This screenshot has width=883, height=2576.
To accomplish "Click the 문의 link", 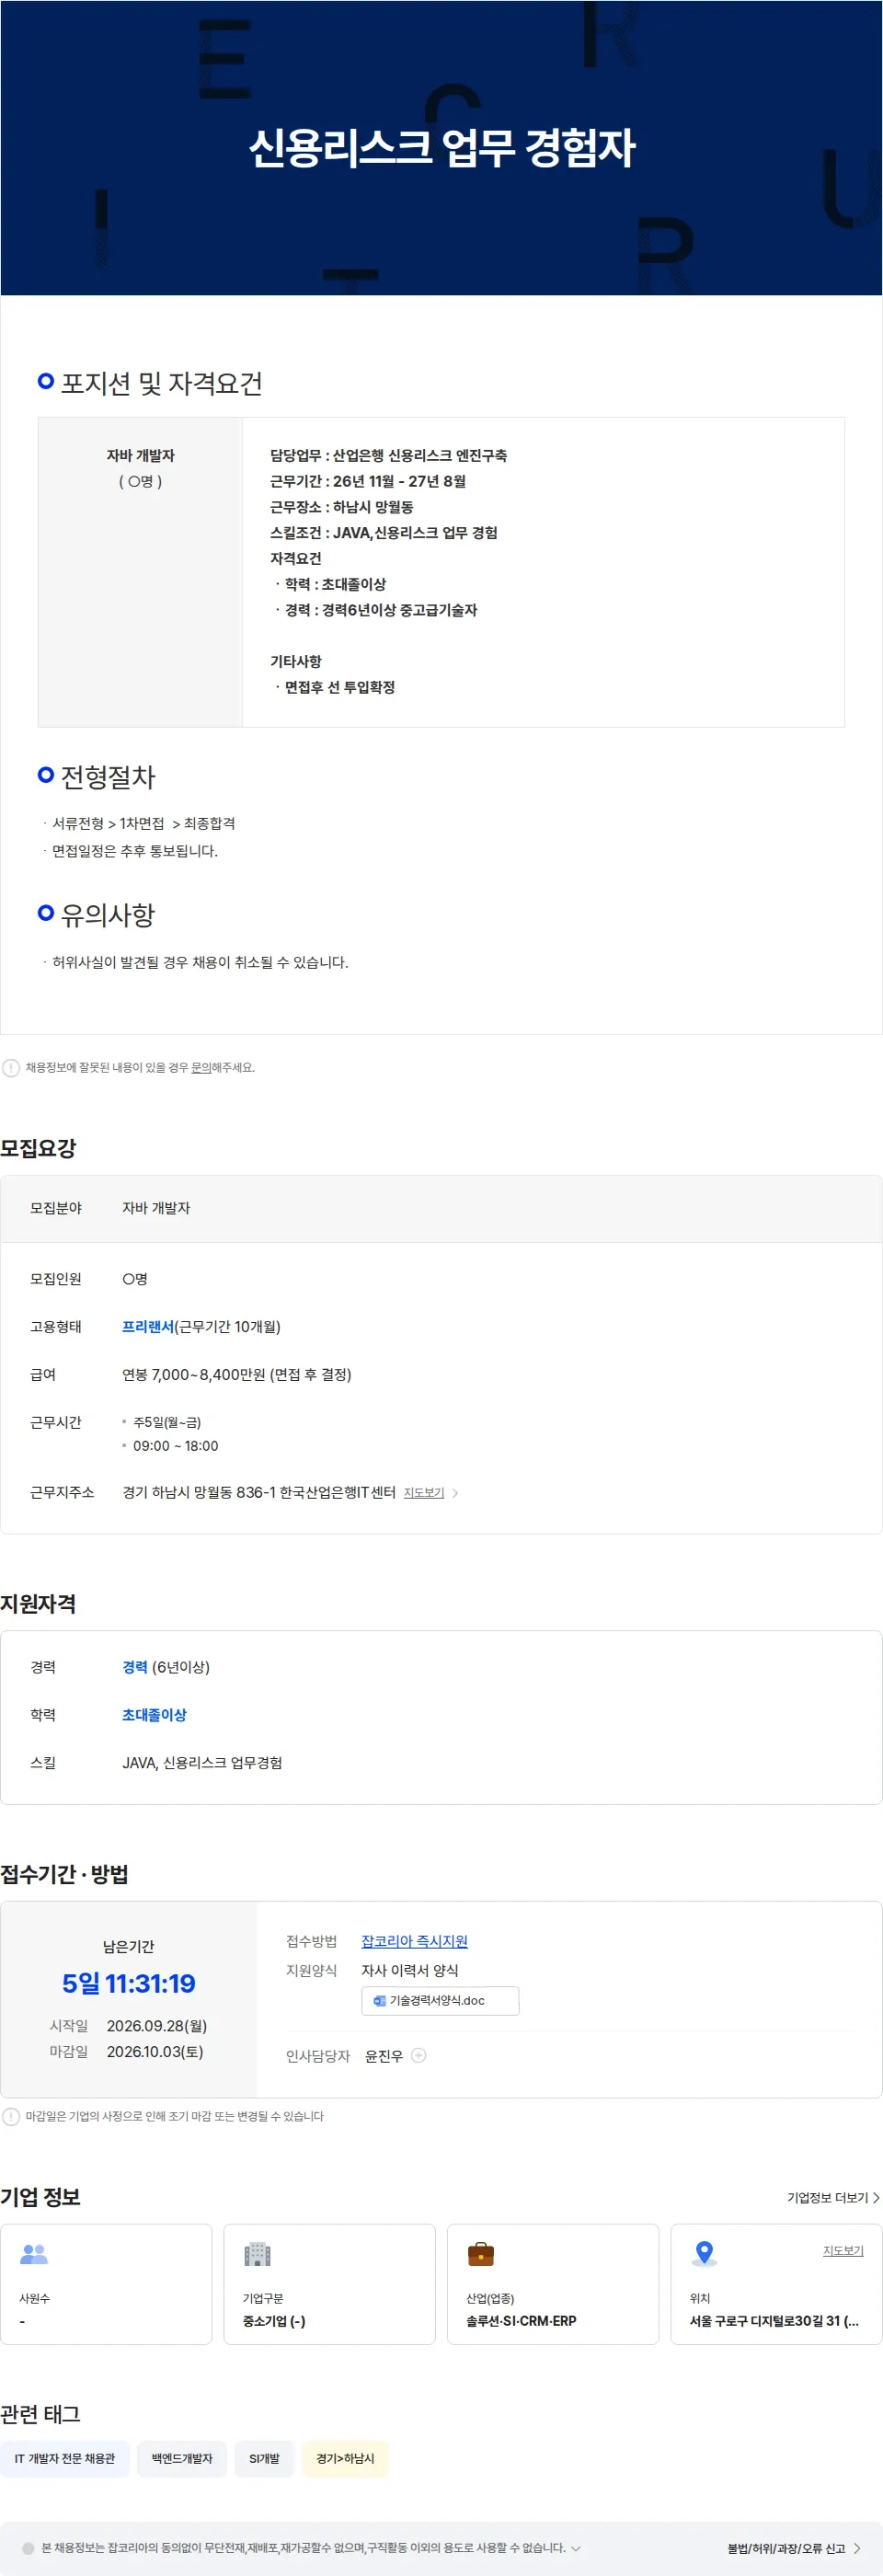I will (x=200, y=1068).
